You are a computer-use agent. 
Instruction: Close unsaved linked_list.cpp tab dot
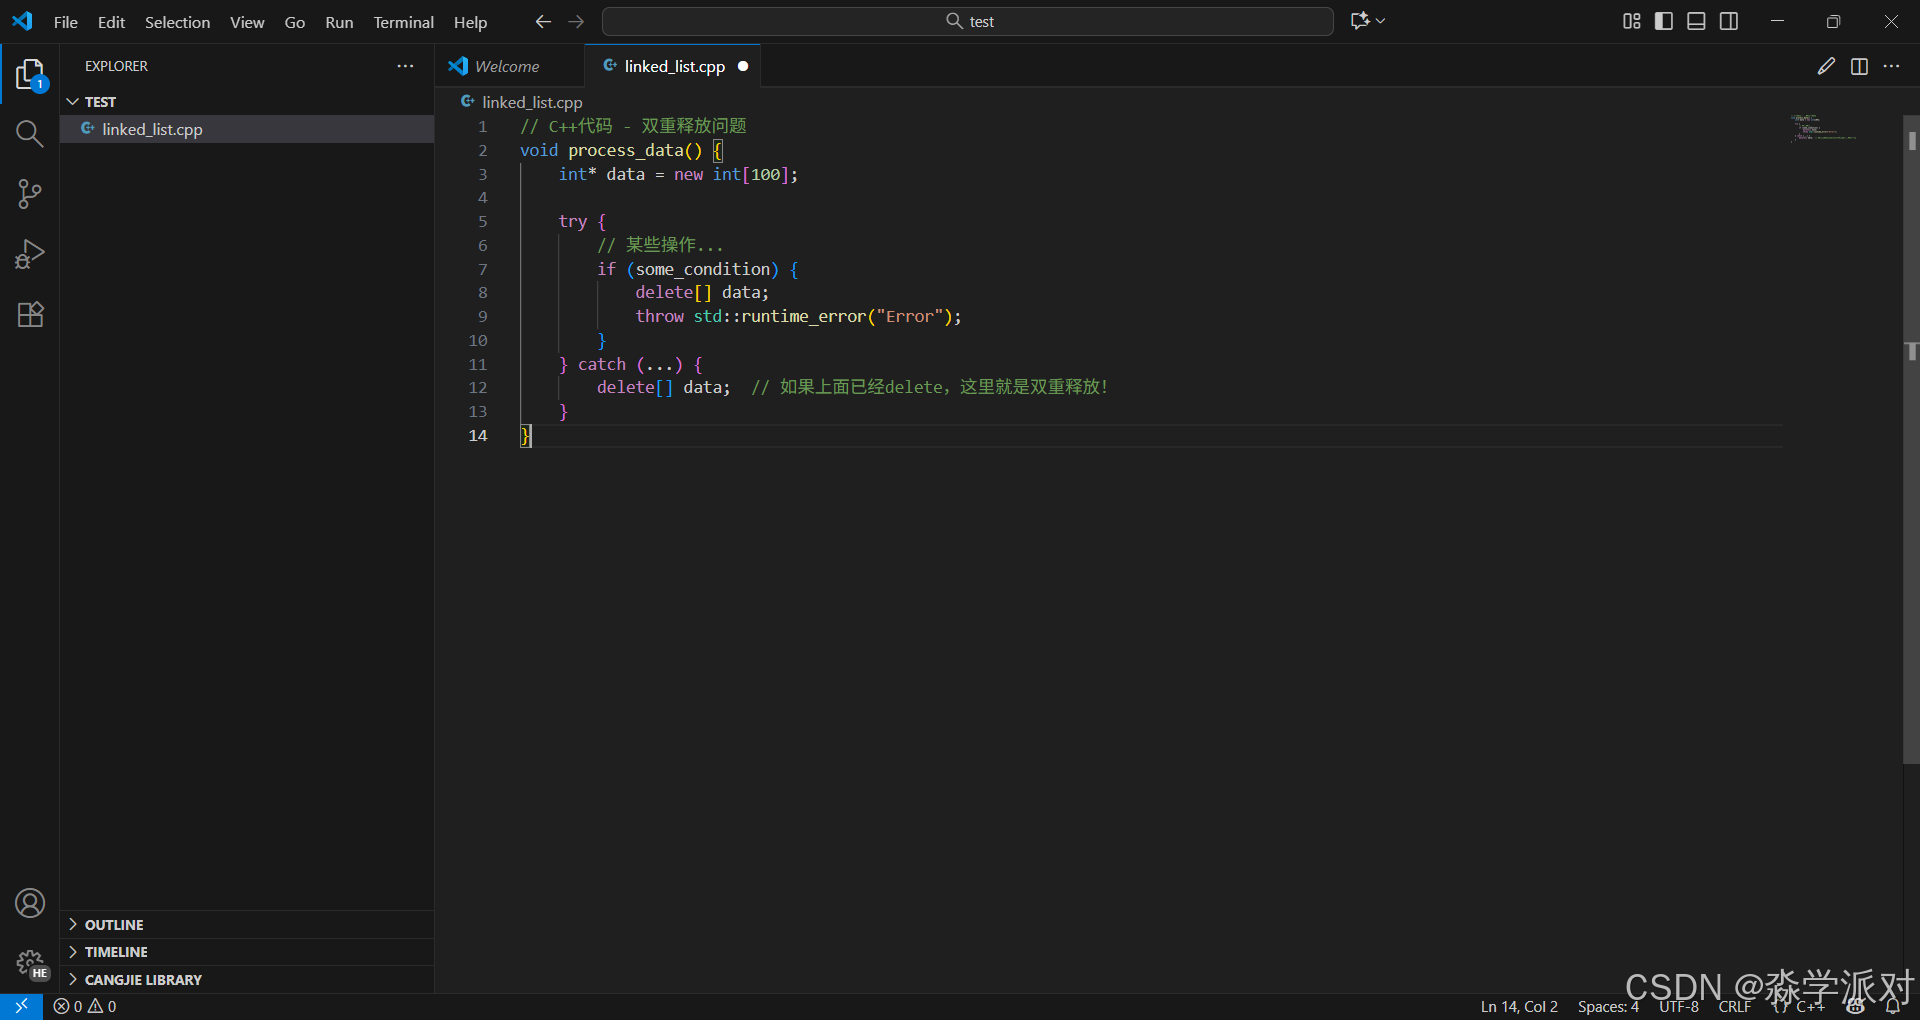[x=743, y=66]
